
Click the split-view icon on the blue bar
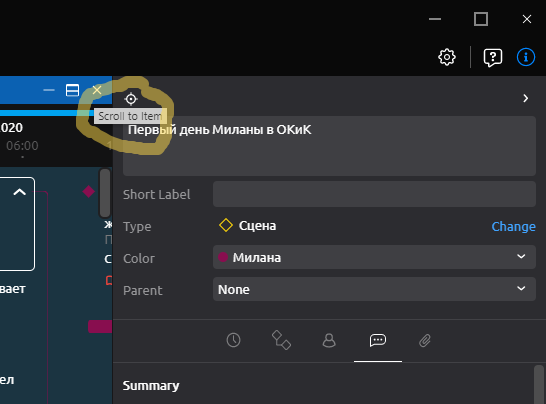72,90
